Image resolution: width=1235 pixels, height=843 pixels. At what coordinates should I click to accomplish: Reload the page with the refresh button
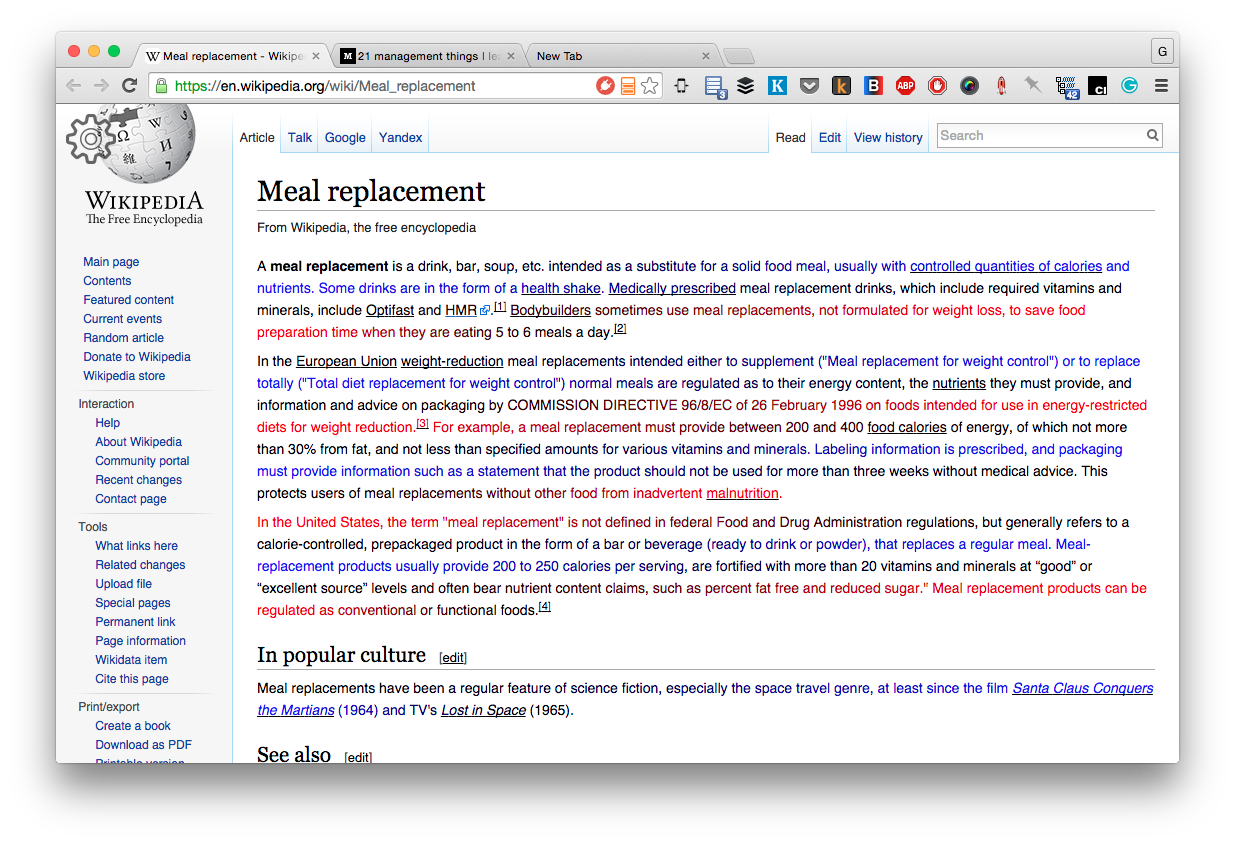[x=129, y=86]
